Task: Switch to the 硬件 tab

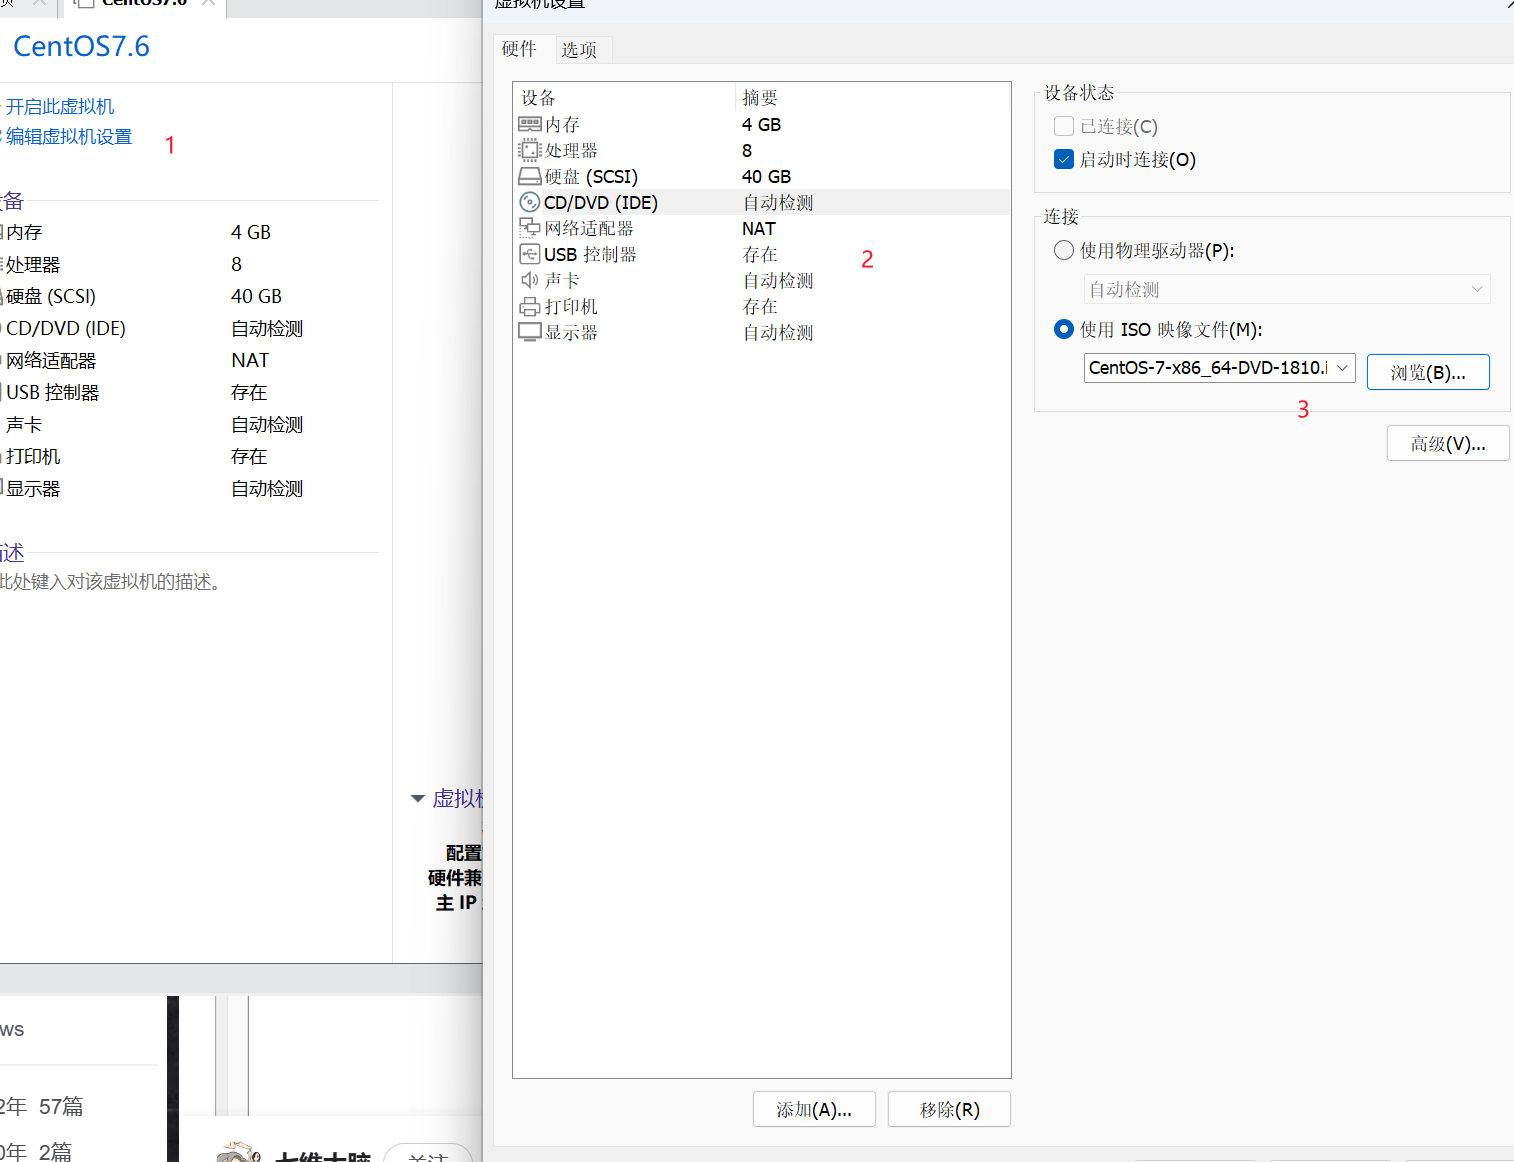Action: [x=519, y=49]
